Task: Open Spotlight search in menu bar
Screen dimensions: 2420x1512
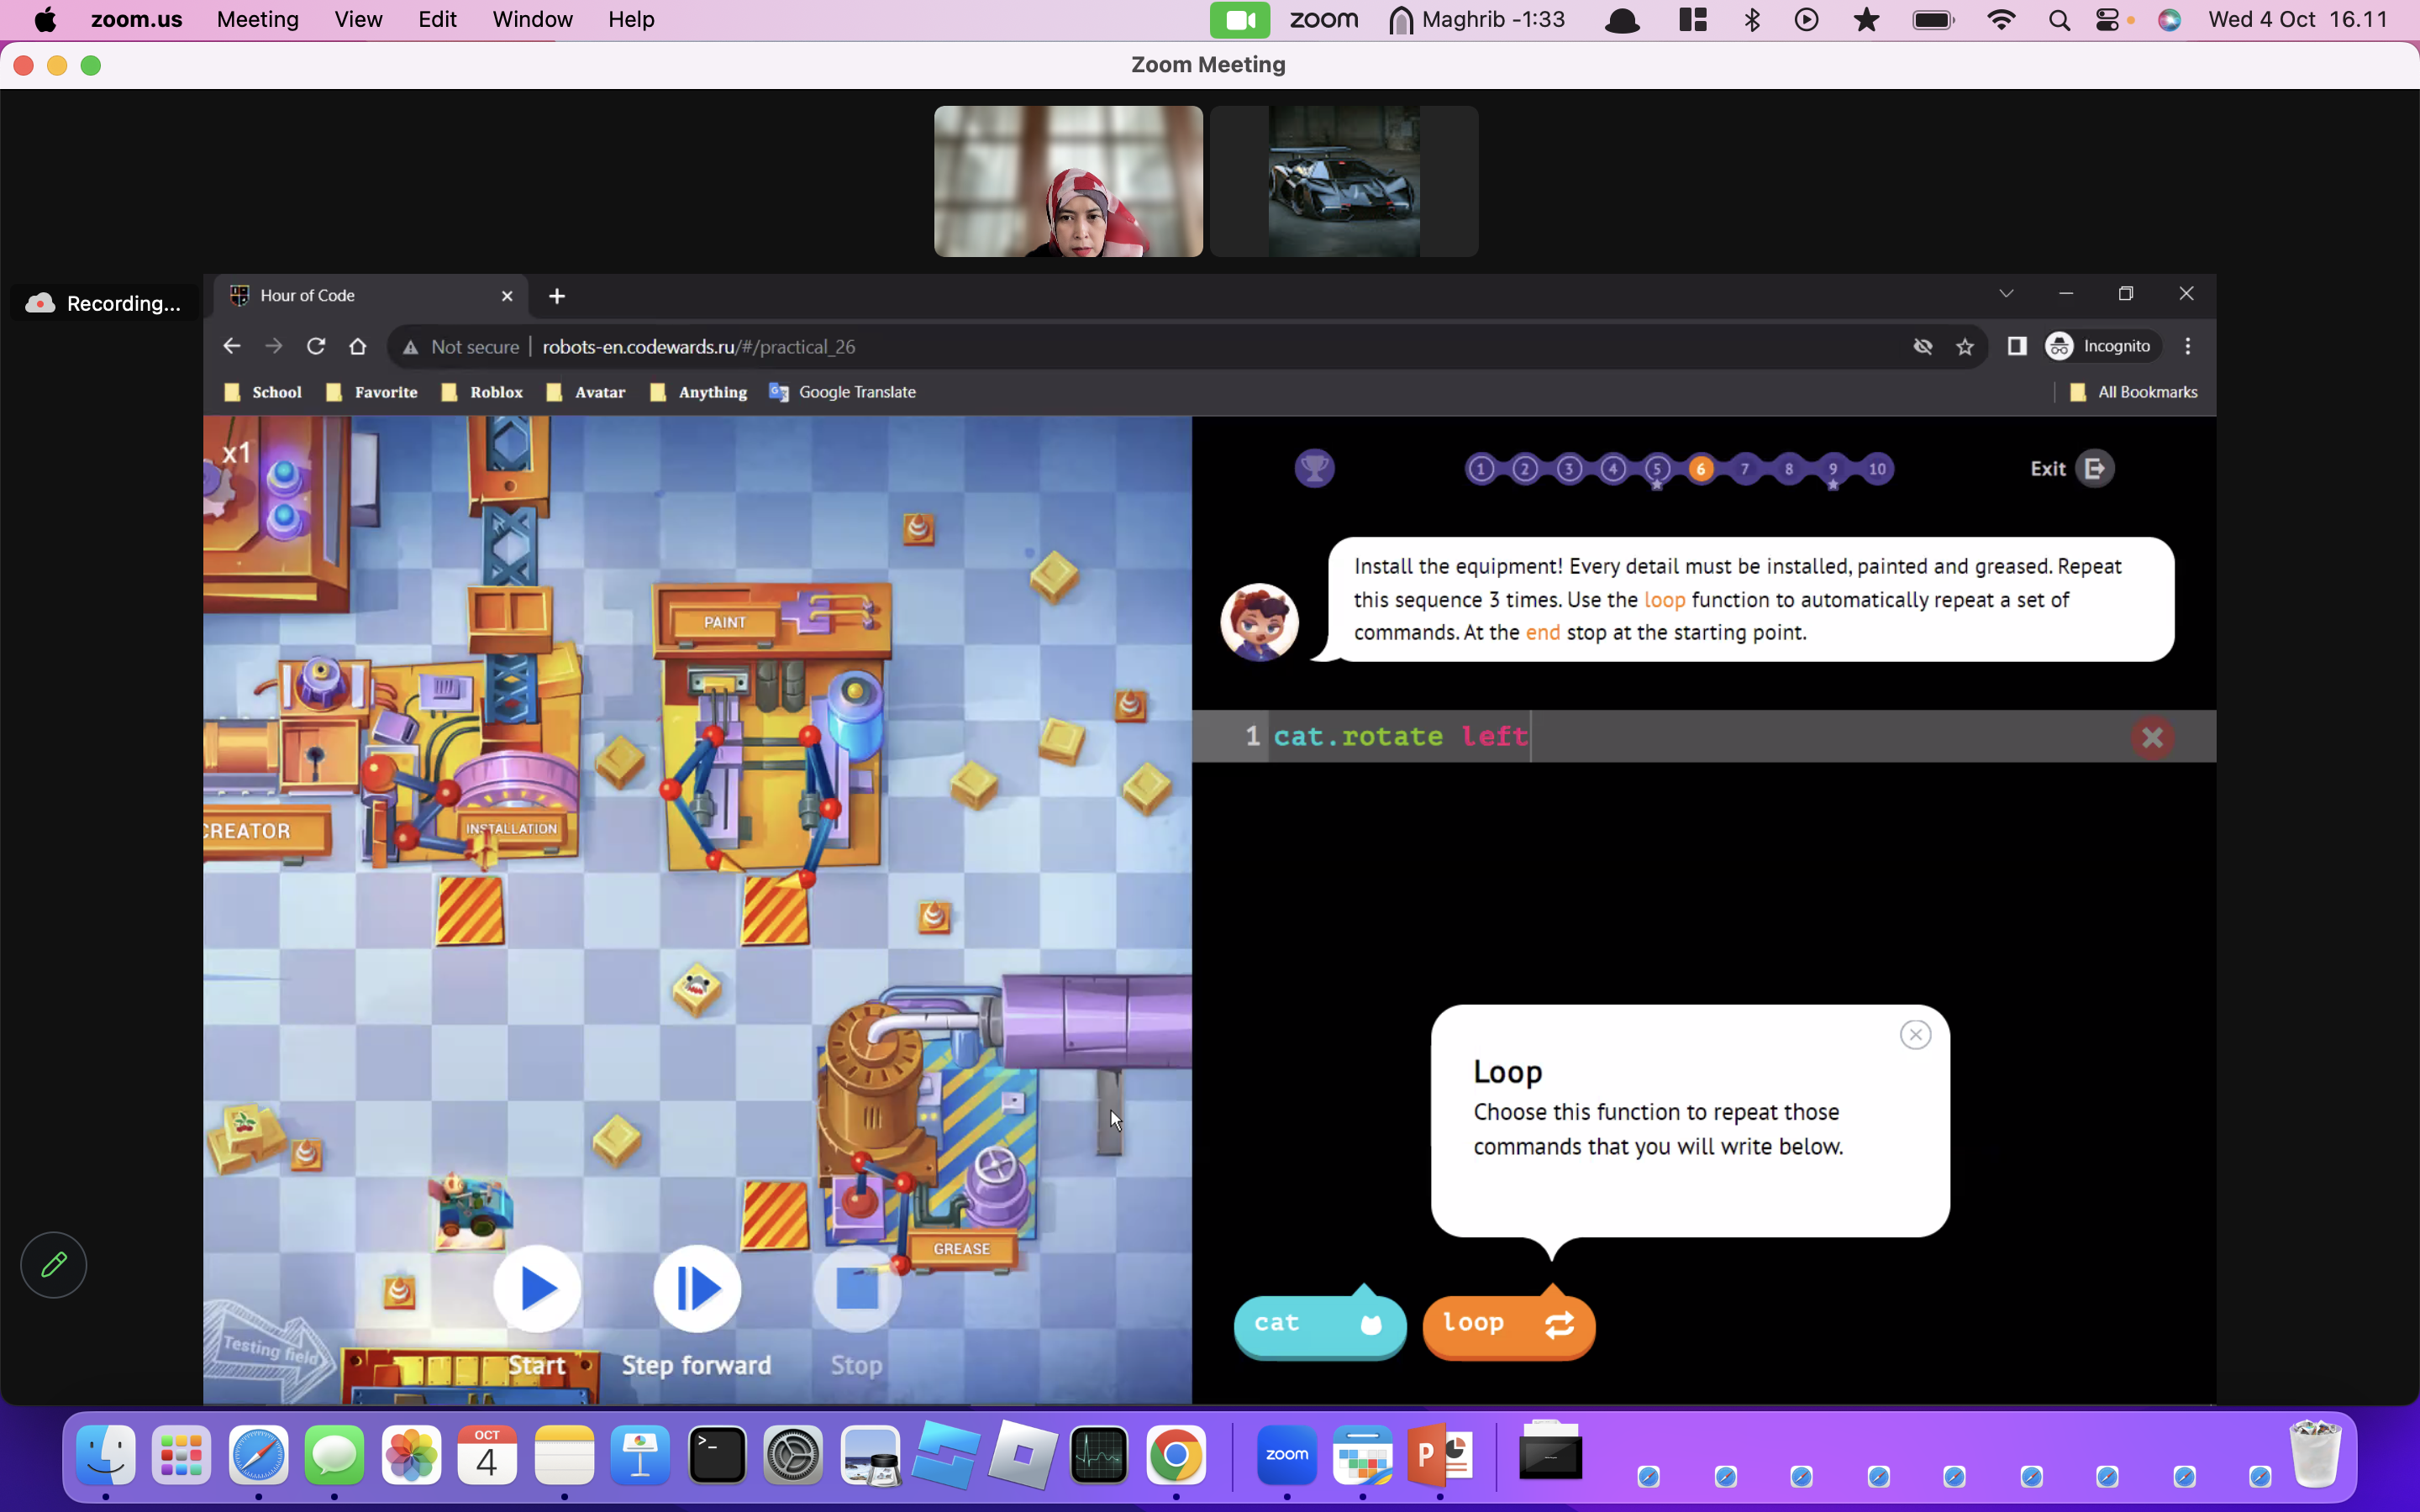Action: click(2058, 20)
